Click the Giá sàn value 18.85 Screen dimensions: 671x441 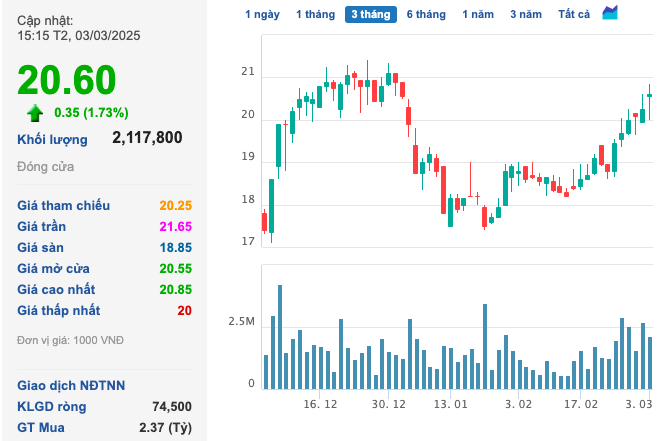(175, 248)
